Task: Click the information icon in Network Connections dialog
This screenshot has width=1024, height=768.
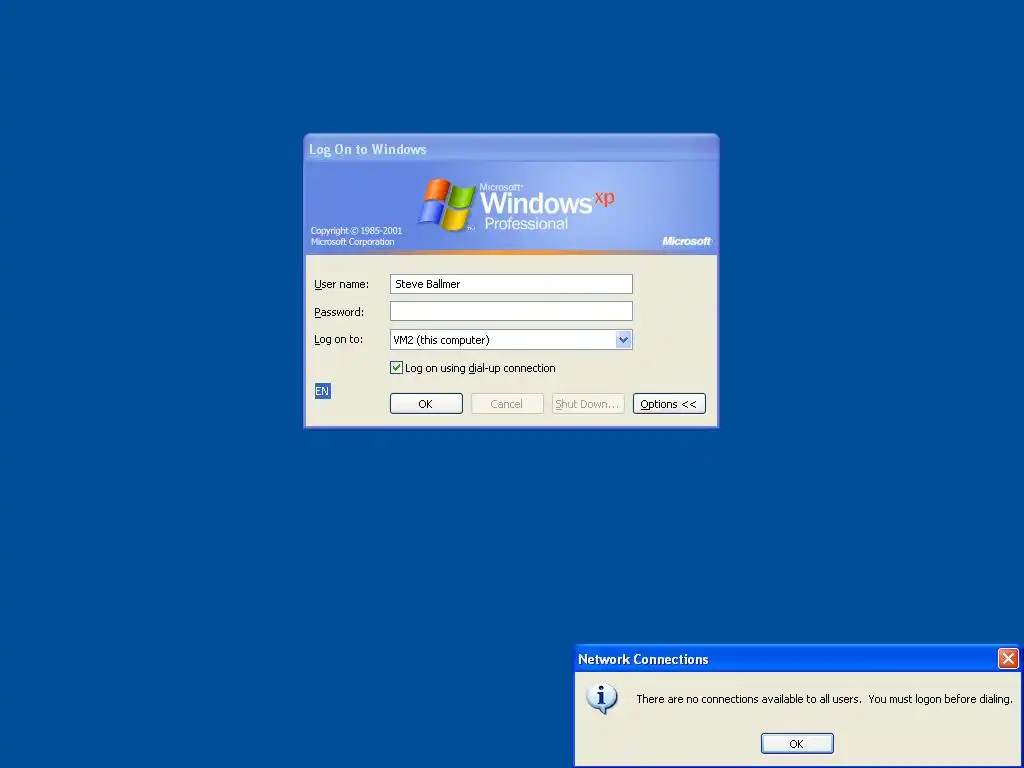Action: click(x=601, y=698)
